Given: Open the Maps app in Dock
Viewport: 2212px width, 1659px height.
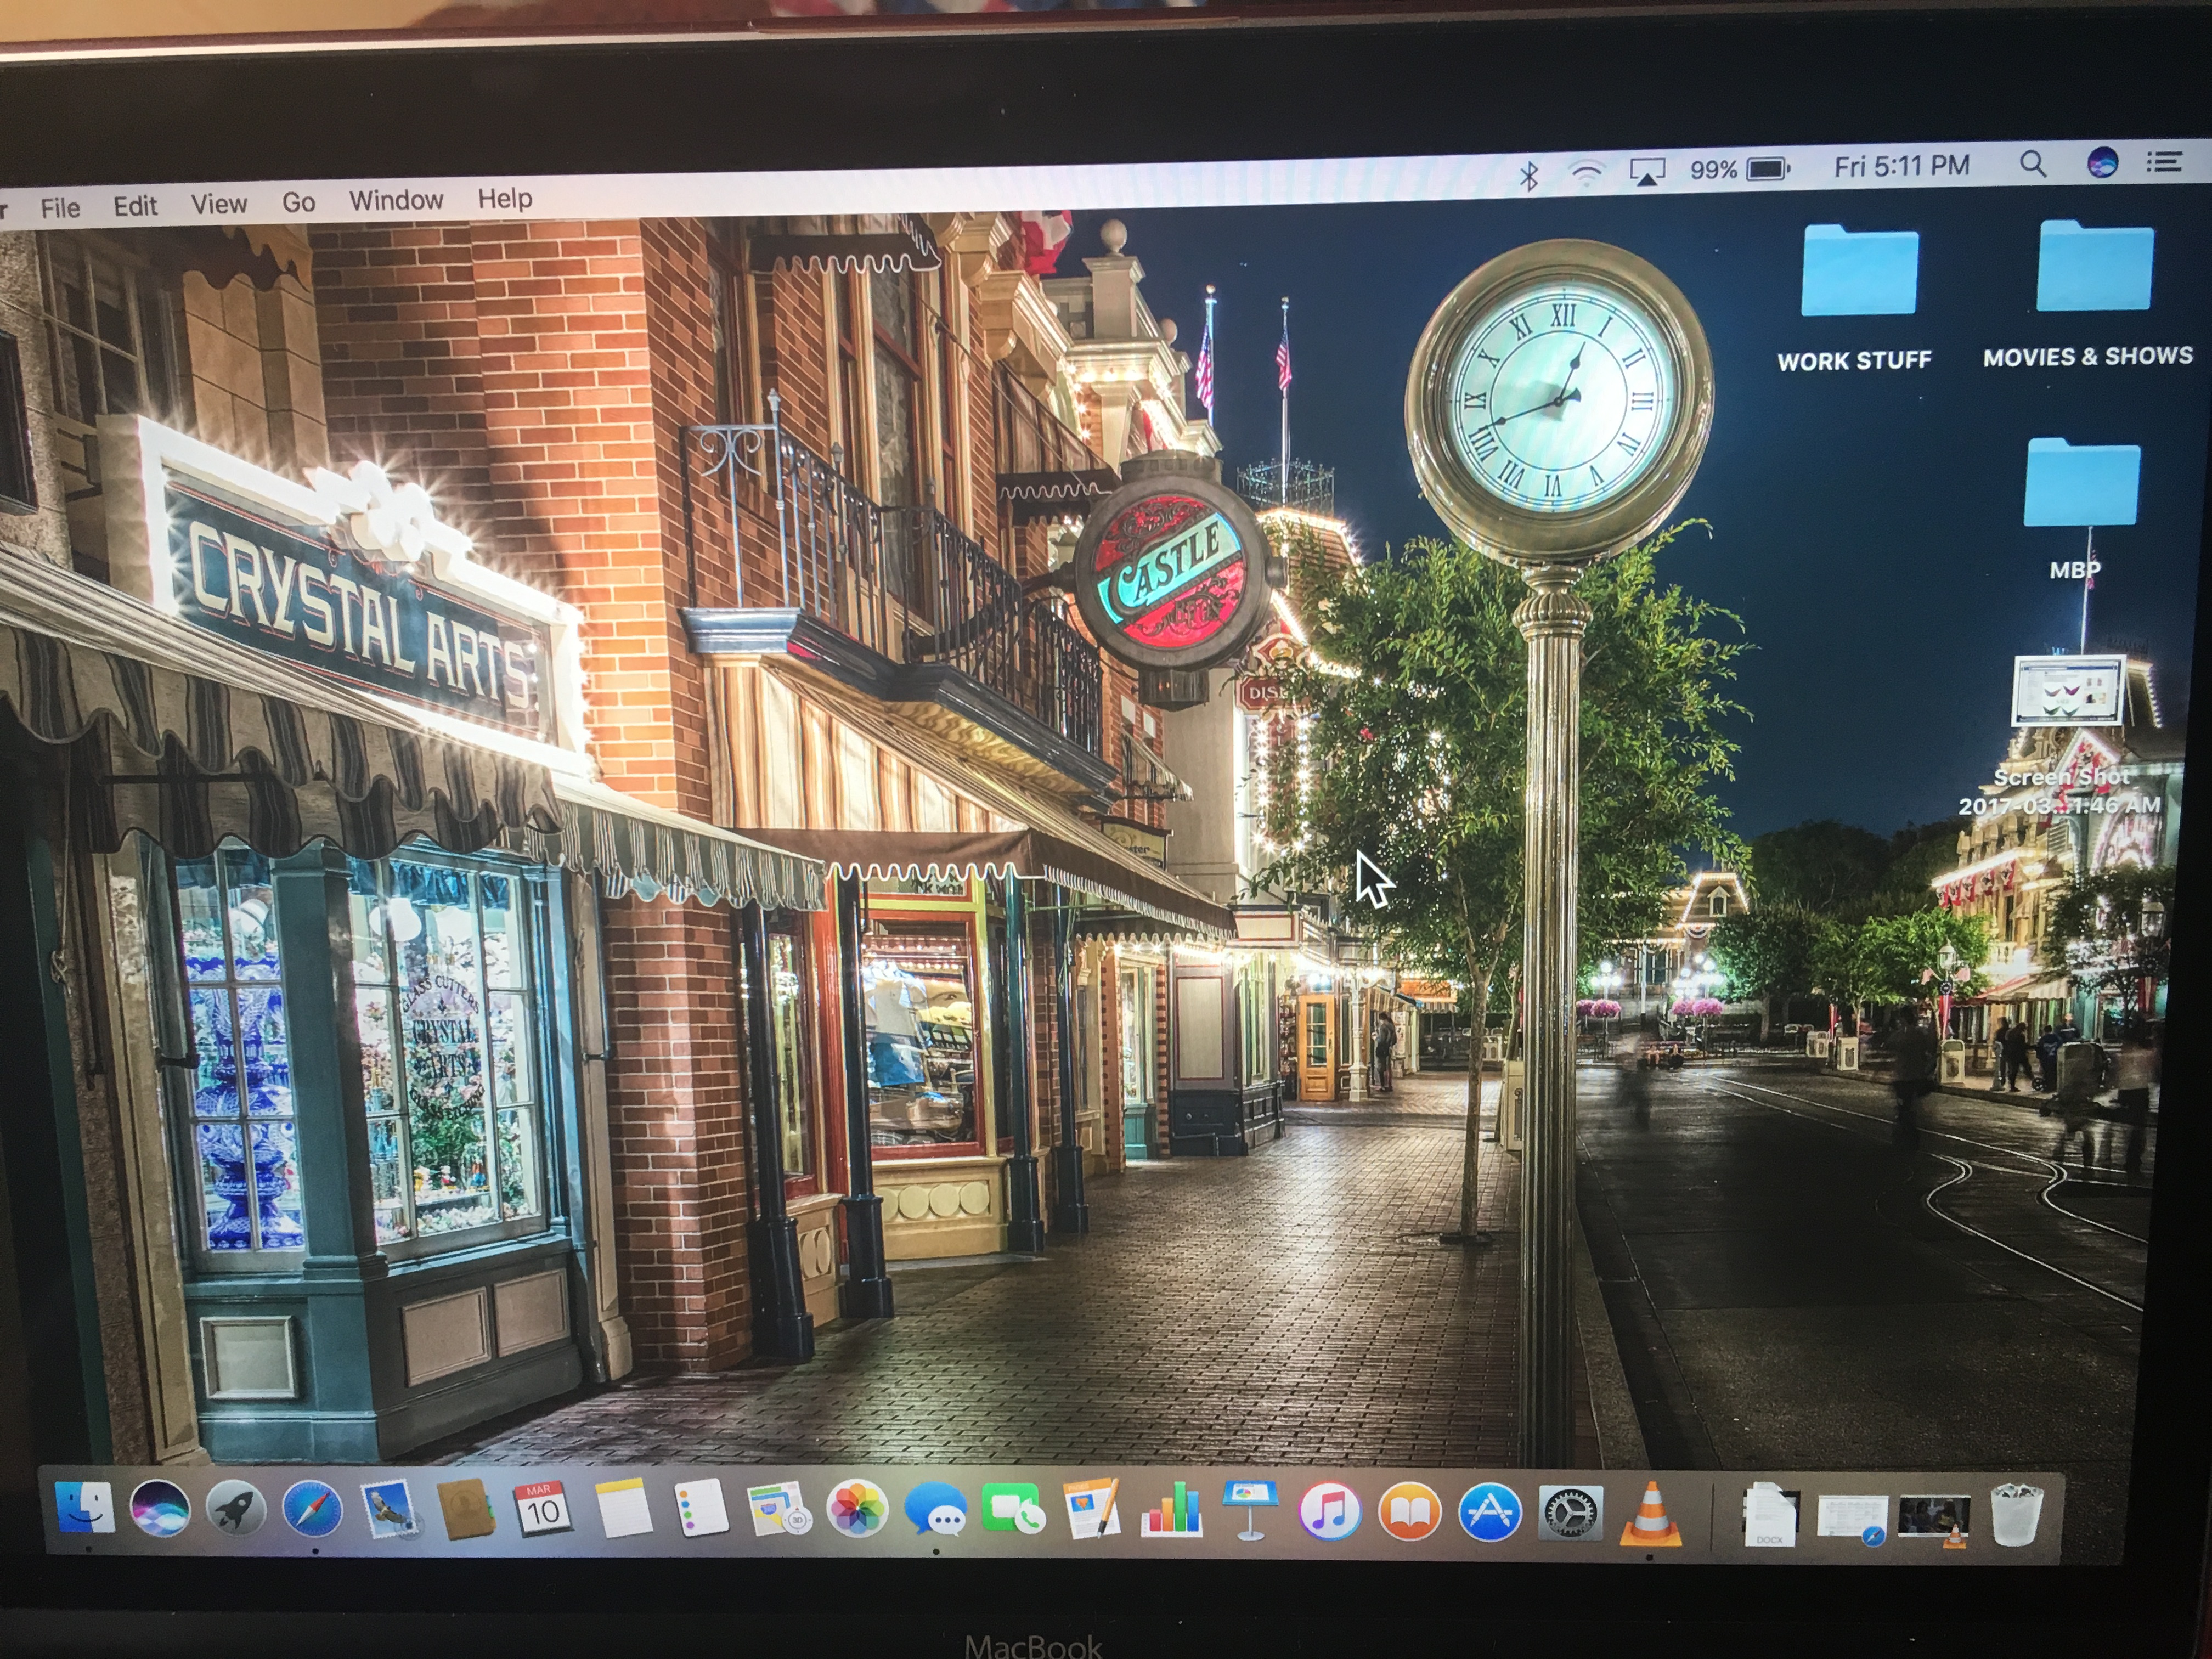Looking at the screenshot, I should [x=779, y=1508].
